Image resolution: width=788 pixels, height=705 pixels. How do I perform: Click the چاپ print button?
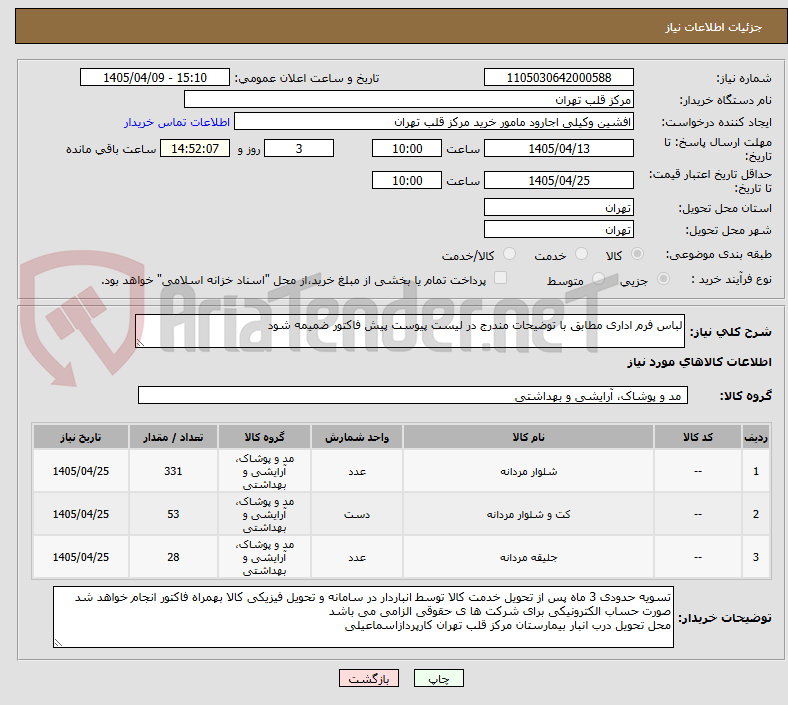coord(439,678)
